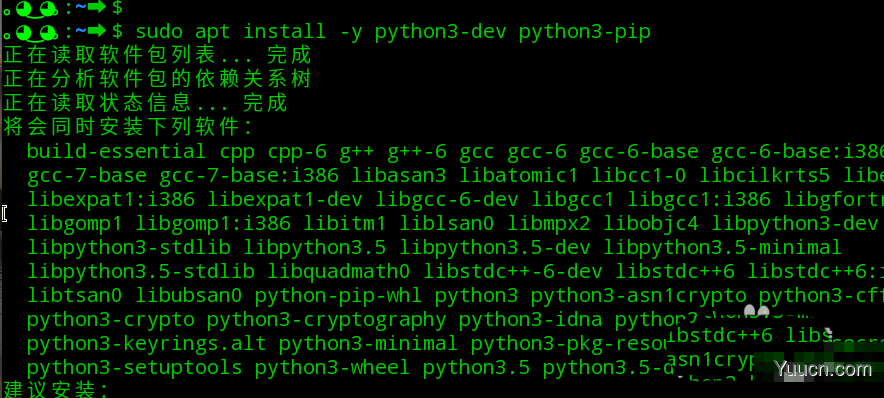Viewport: 884px width, 398px height.
Task: Click the package name libubsan0
Action: 188,295
